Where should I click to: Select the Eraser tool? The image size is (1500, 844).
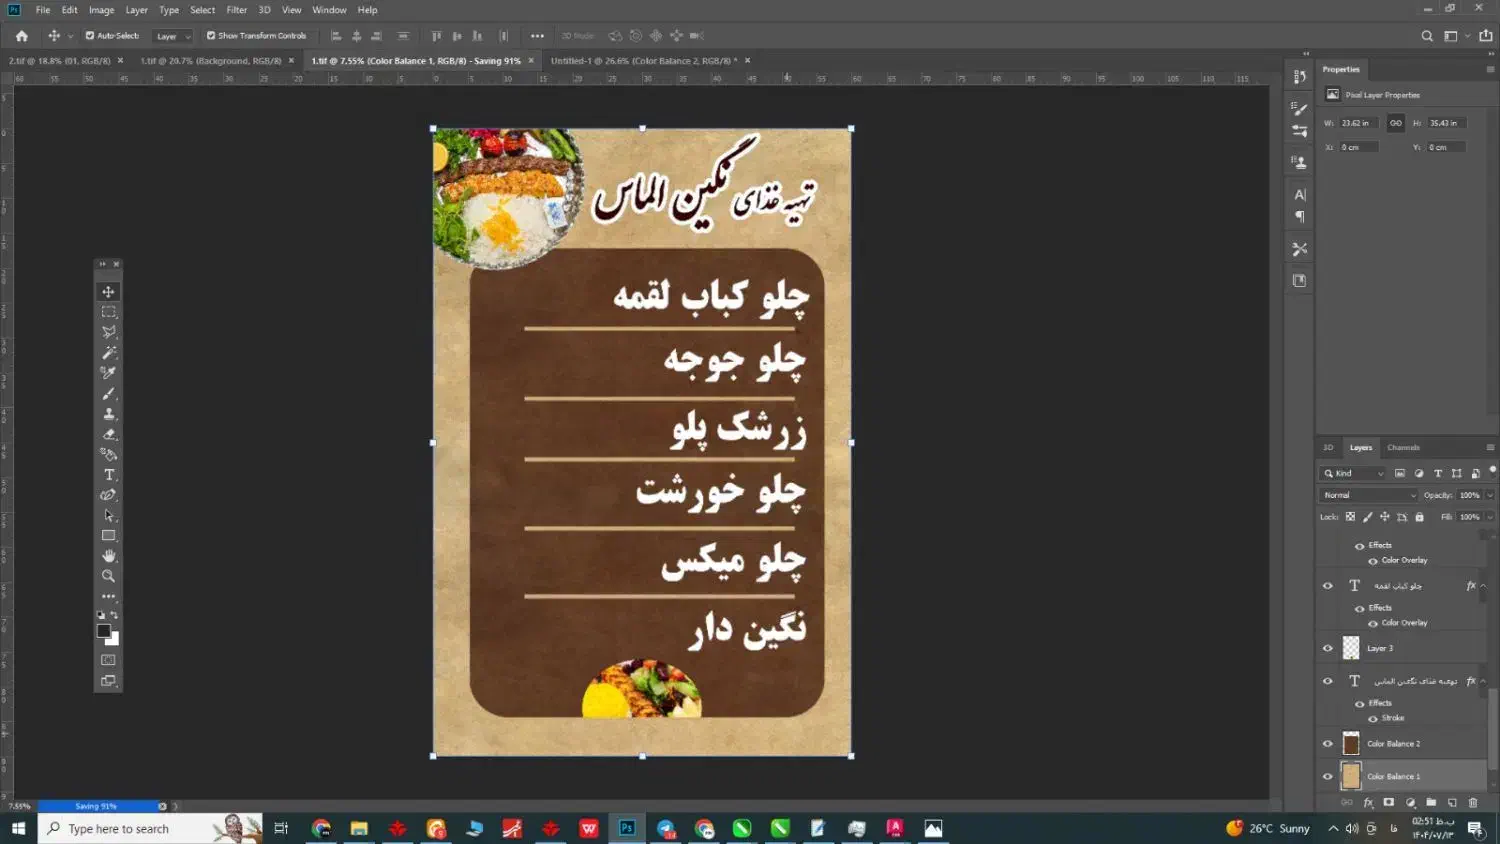[x=108, y=434]
